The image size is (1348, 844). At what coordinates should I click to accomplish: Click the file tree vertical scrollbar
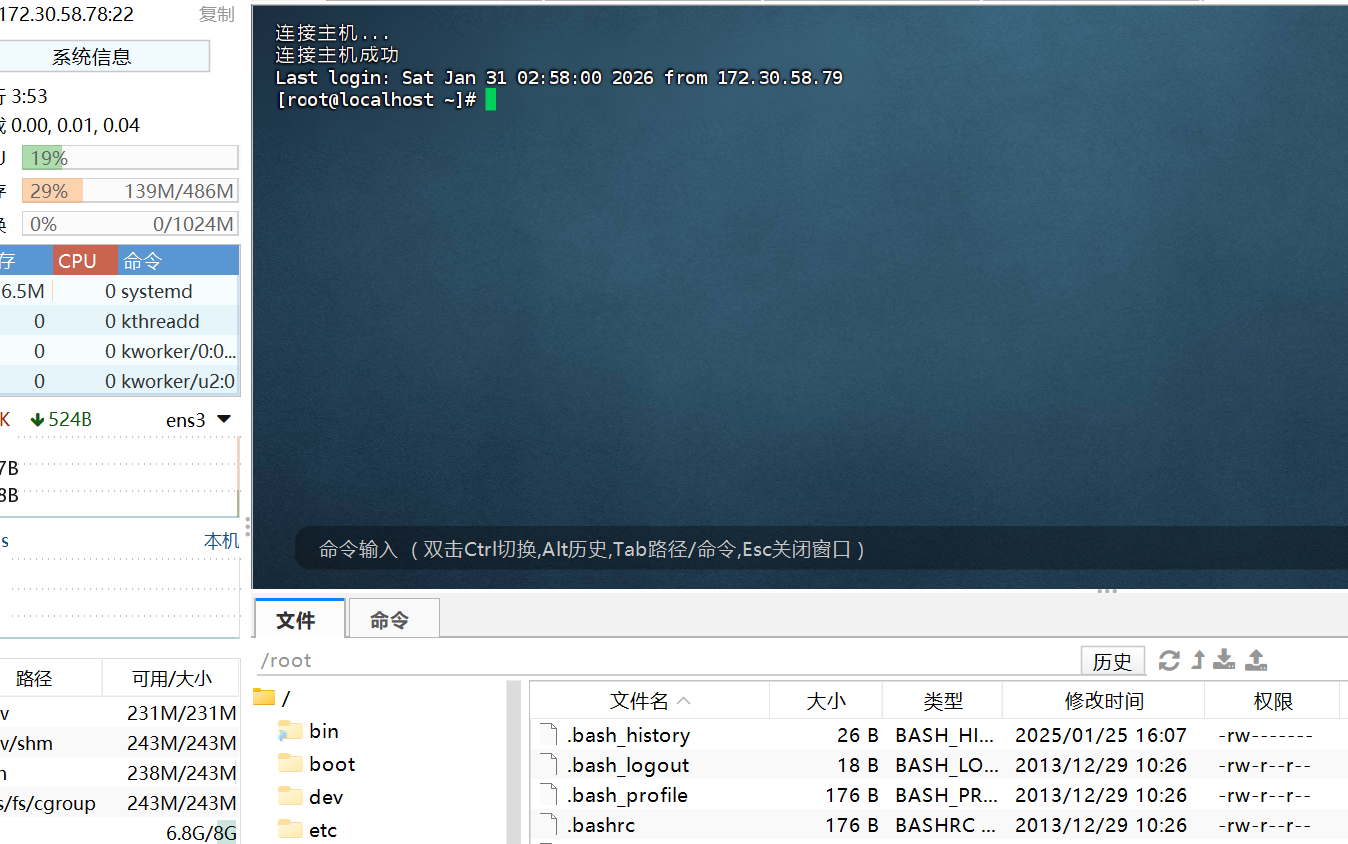point(514,762)
